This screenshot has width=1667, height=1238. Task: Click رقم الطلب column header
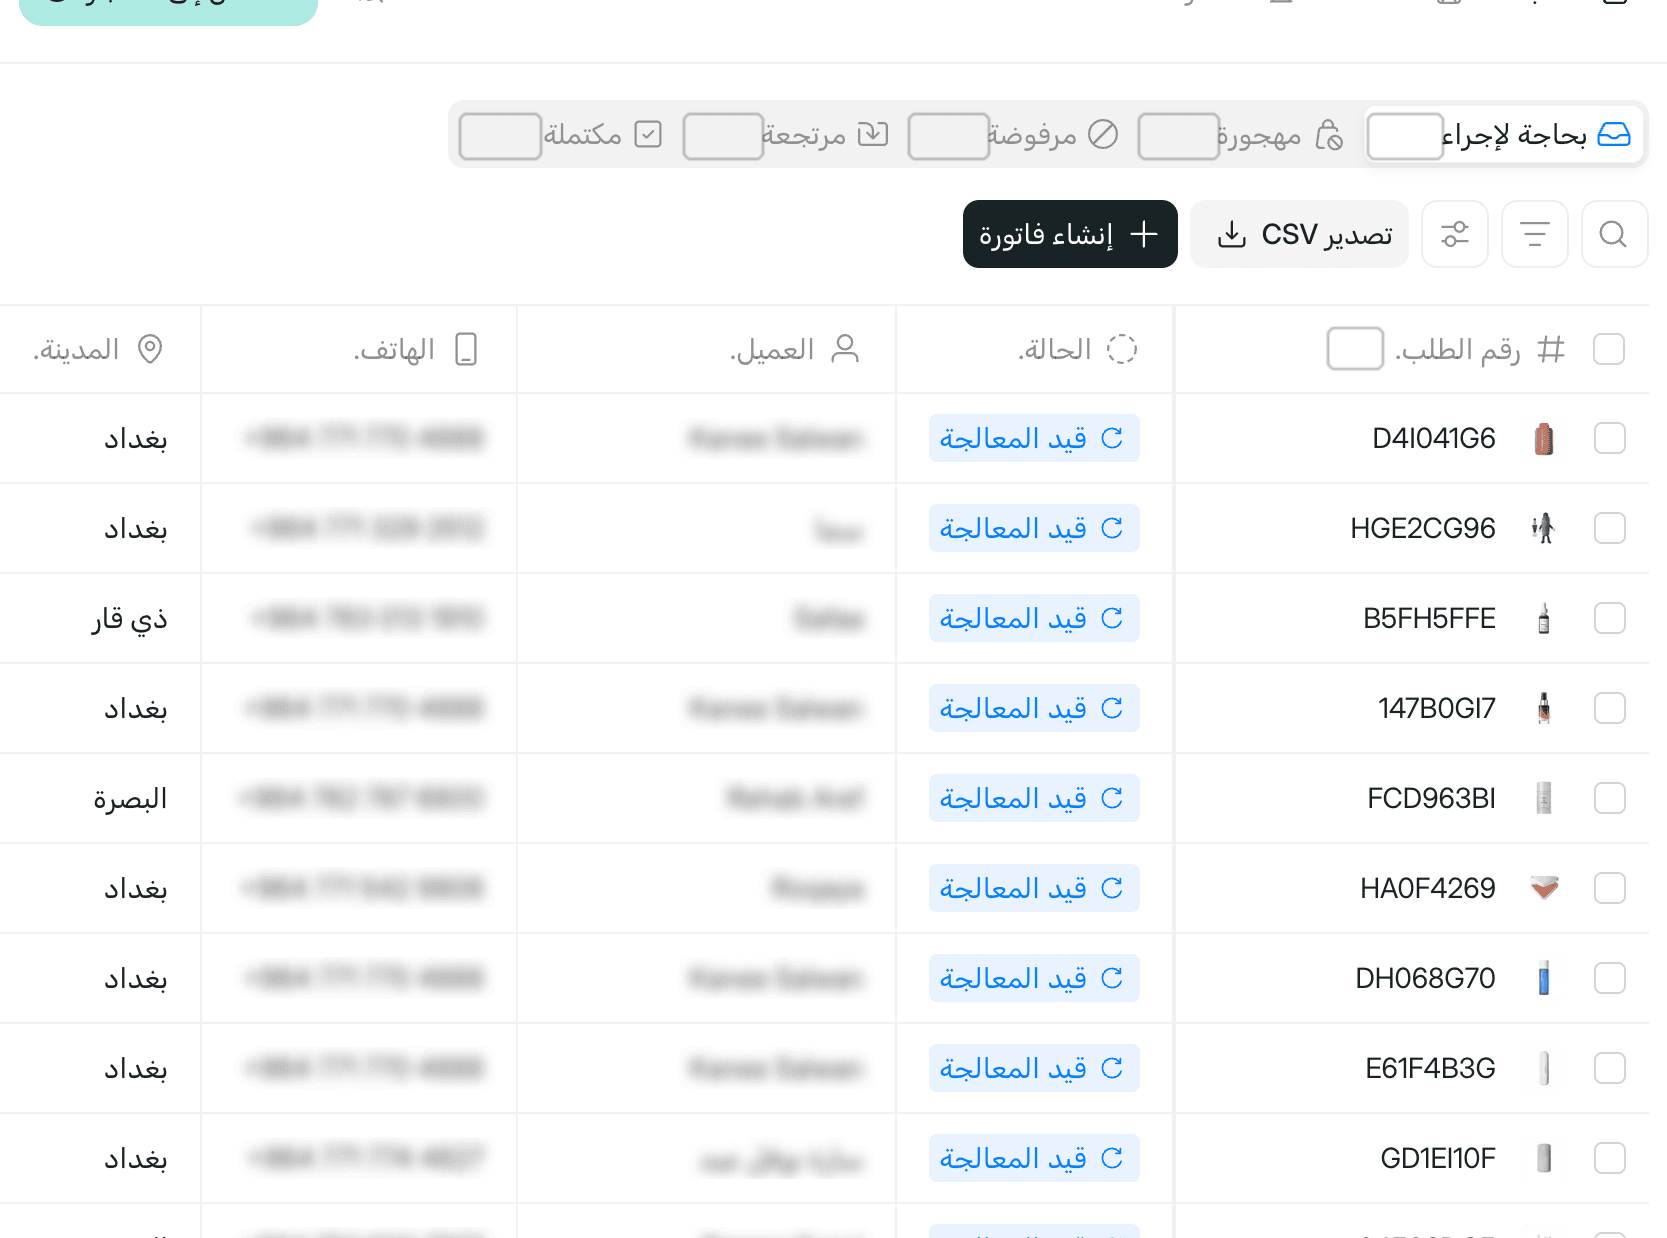coord(1458,349)
